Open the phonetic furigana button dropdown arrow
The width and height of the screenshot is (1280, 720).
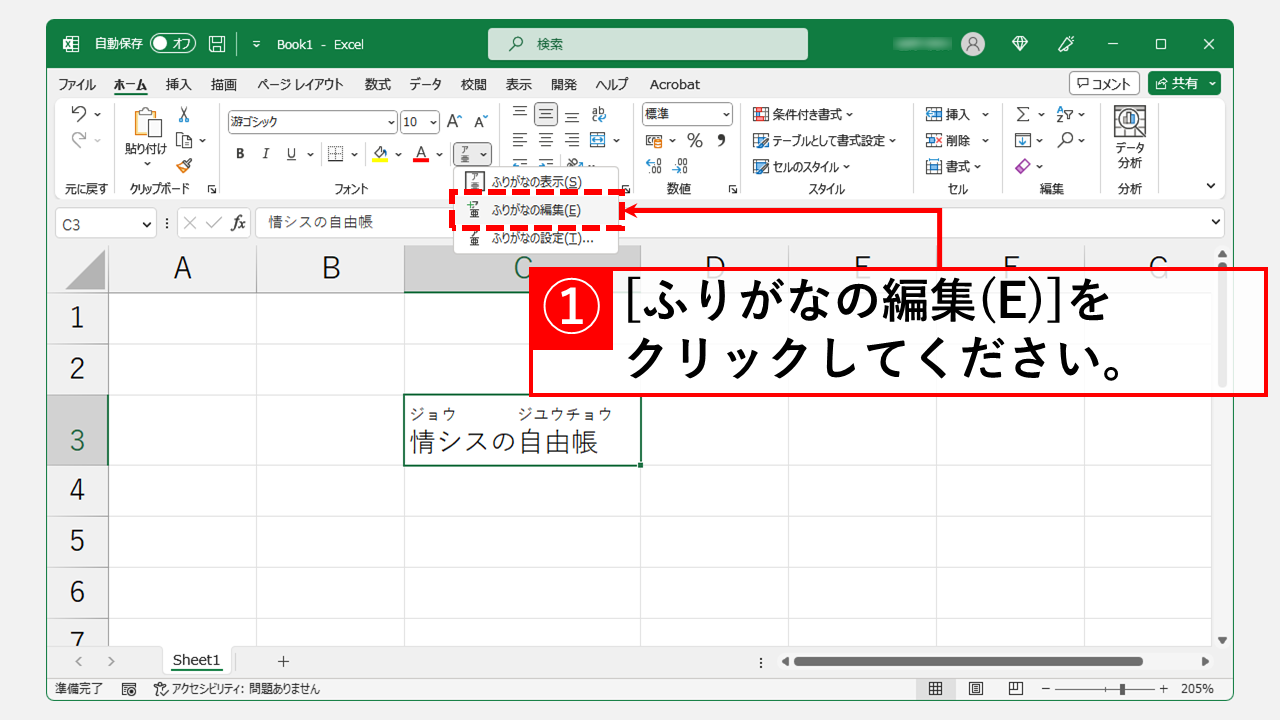click(x=484, y=154)
